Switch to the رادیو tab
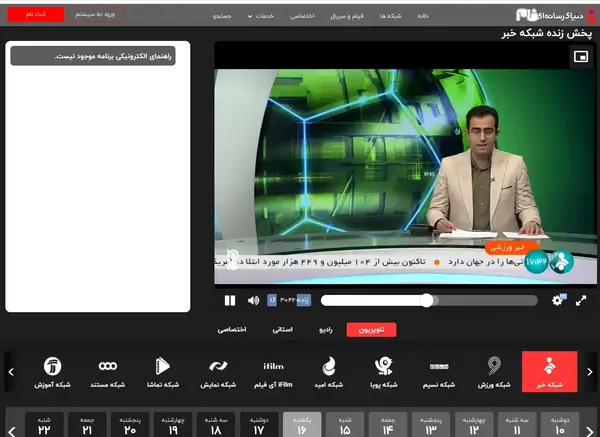Image resolution: width=600 pixels, height=437 pixels. [326, 330]
